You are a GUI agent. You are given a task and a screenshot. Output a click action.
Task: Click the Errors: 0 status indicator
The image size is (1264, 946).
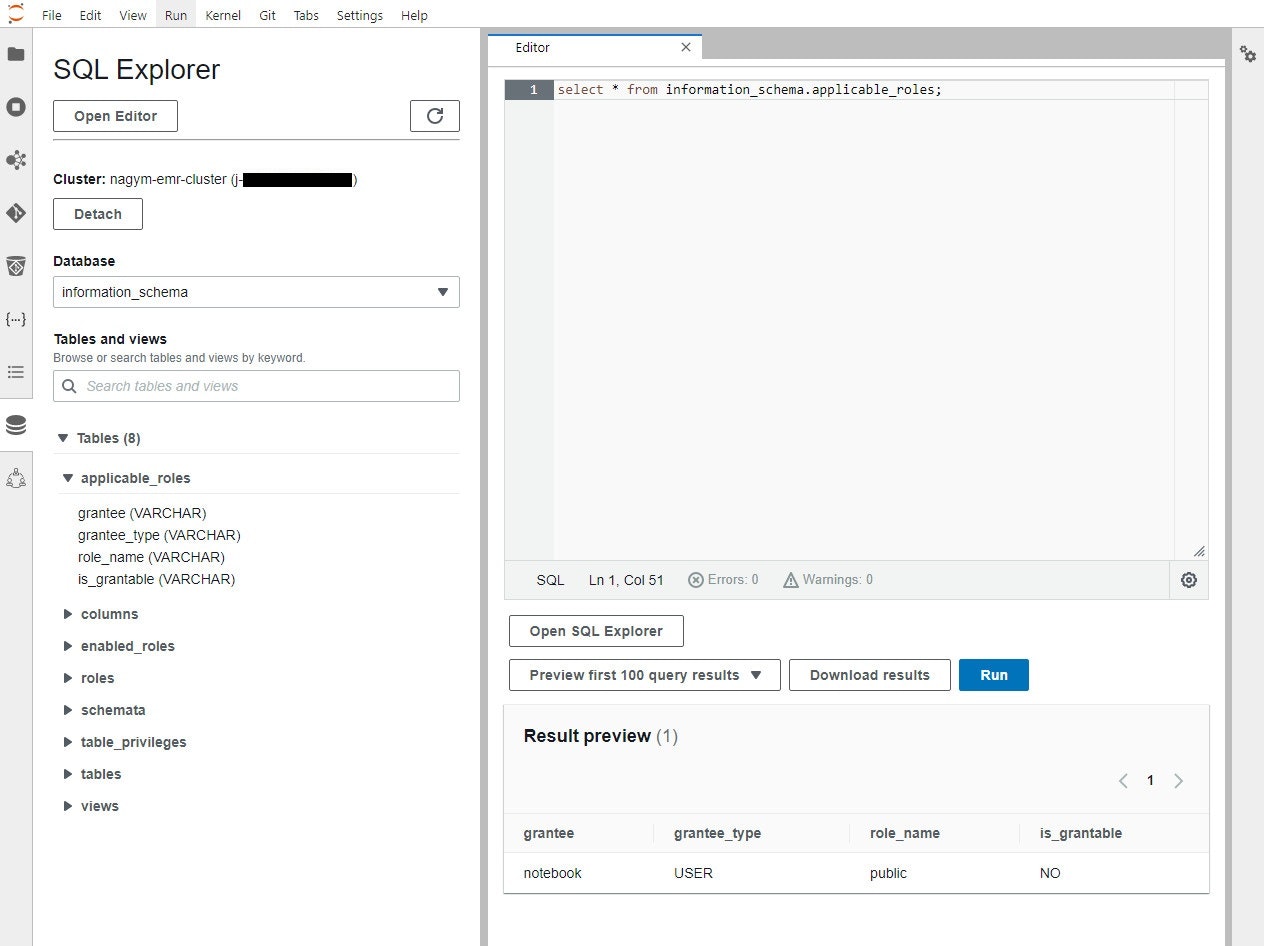pyautogui.click(x=723, y=580)
